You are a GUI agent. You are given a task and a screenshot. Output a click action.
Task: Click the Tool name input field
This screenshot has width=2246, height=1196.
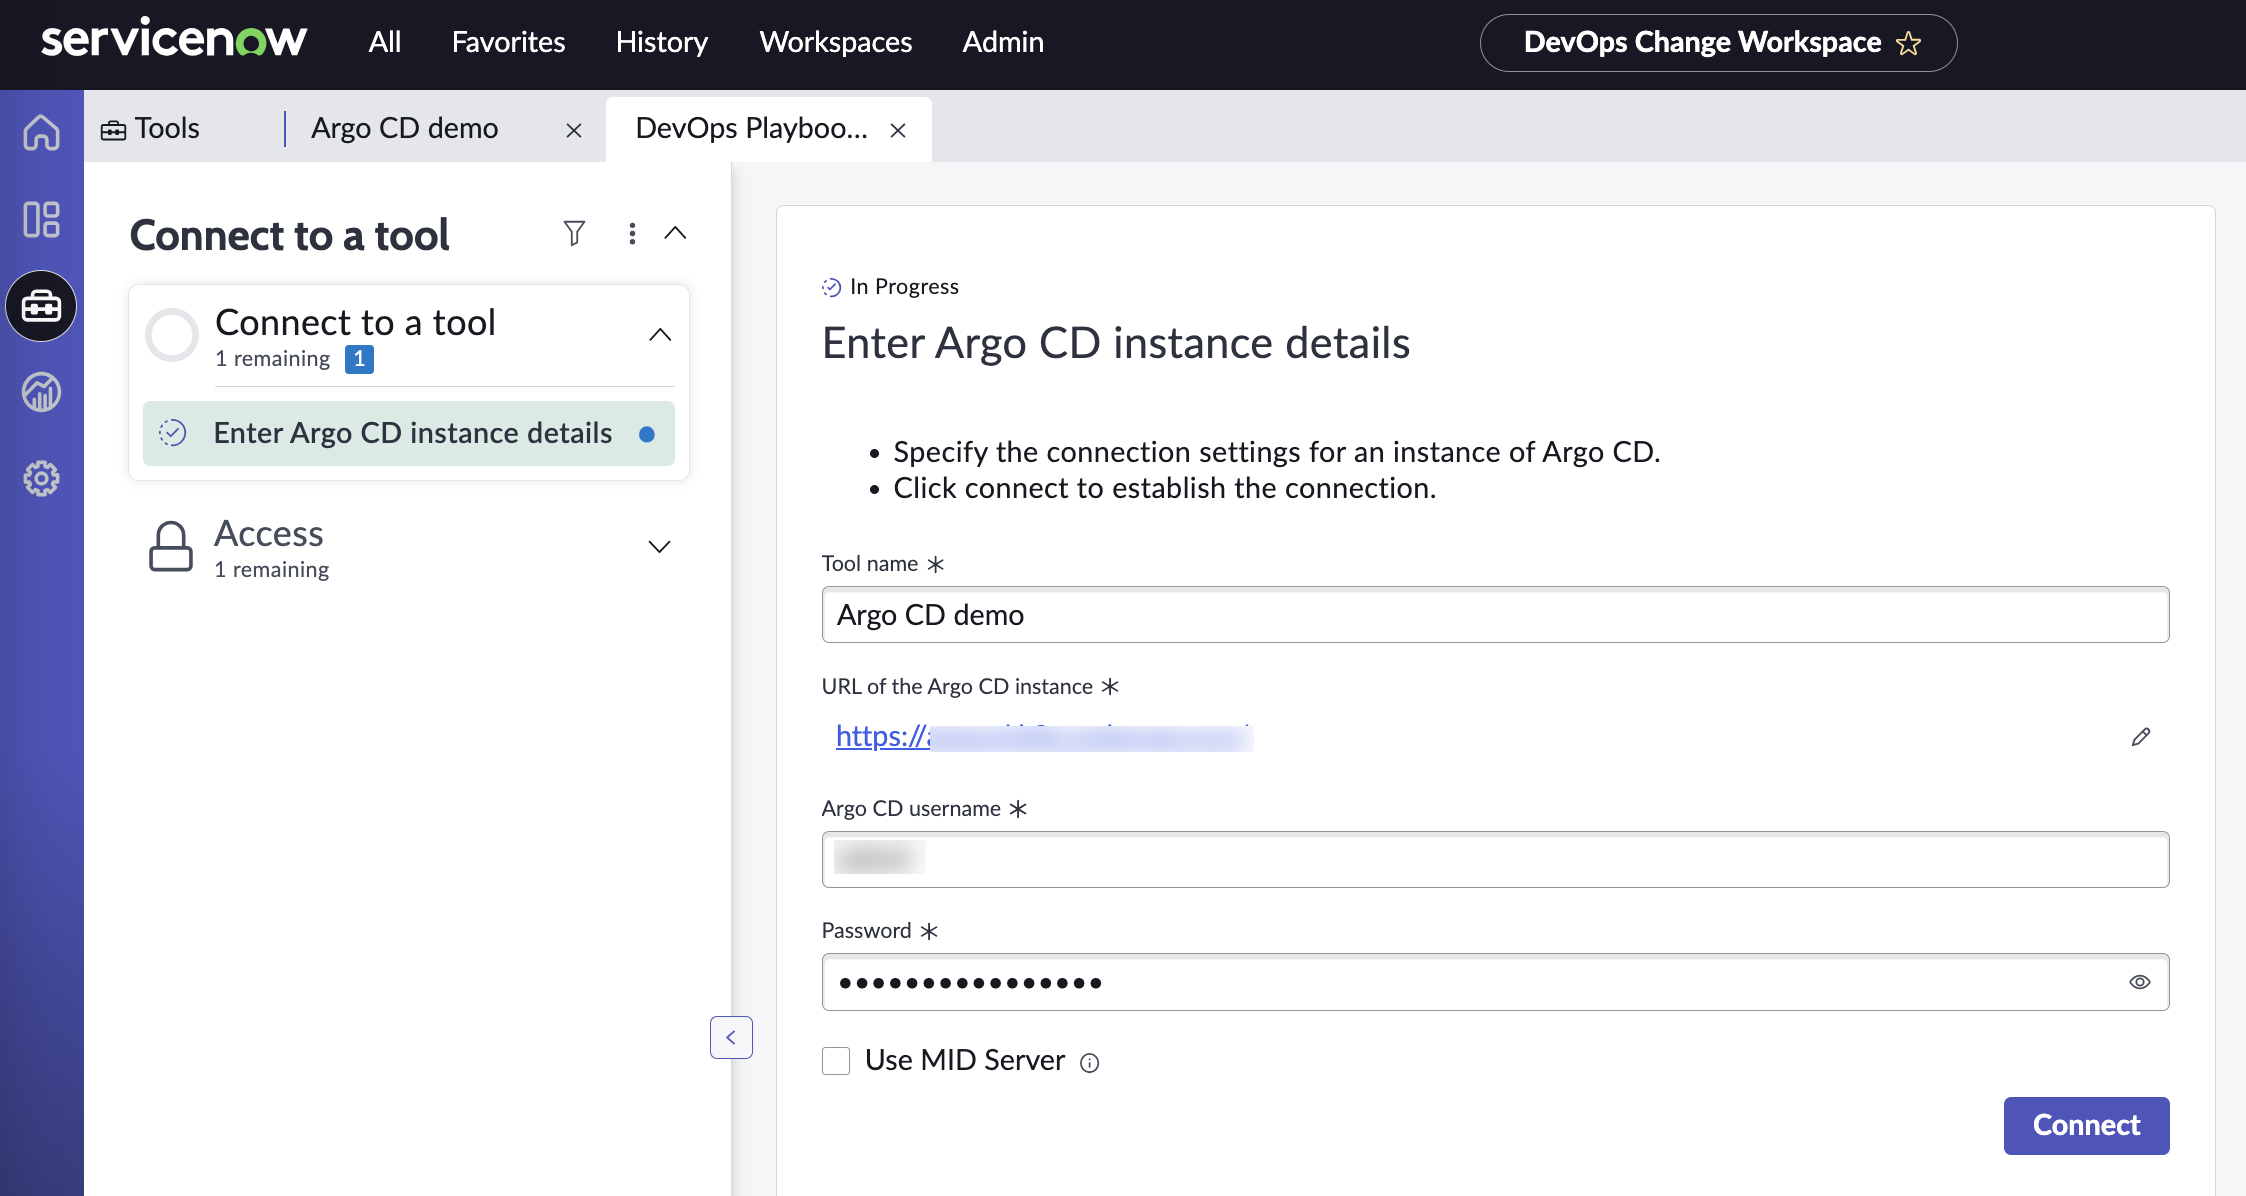[1495, 615]
